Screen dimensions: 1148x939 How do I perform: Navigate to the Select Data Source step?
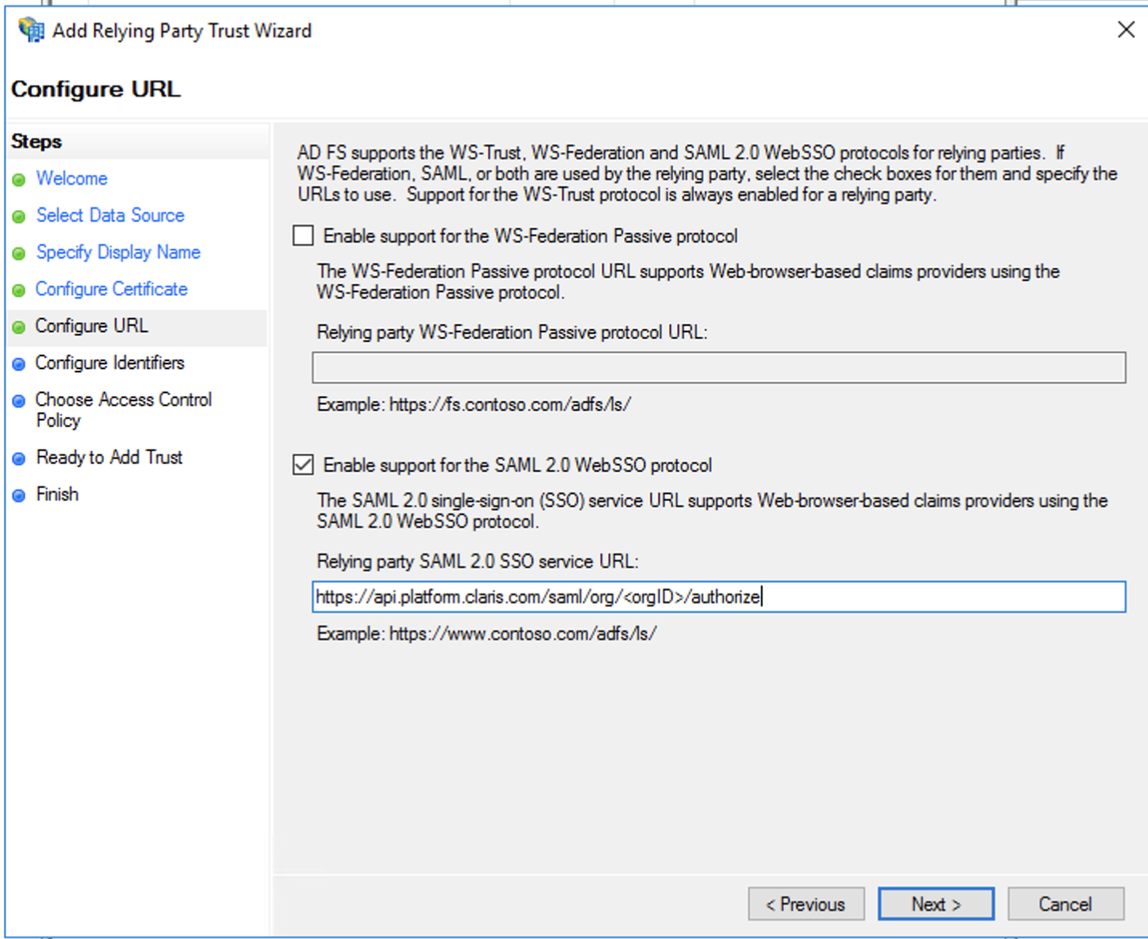pyautogui.click(x=110, y=215)
